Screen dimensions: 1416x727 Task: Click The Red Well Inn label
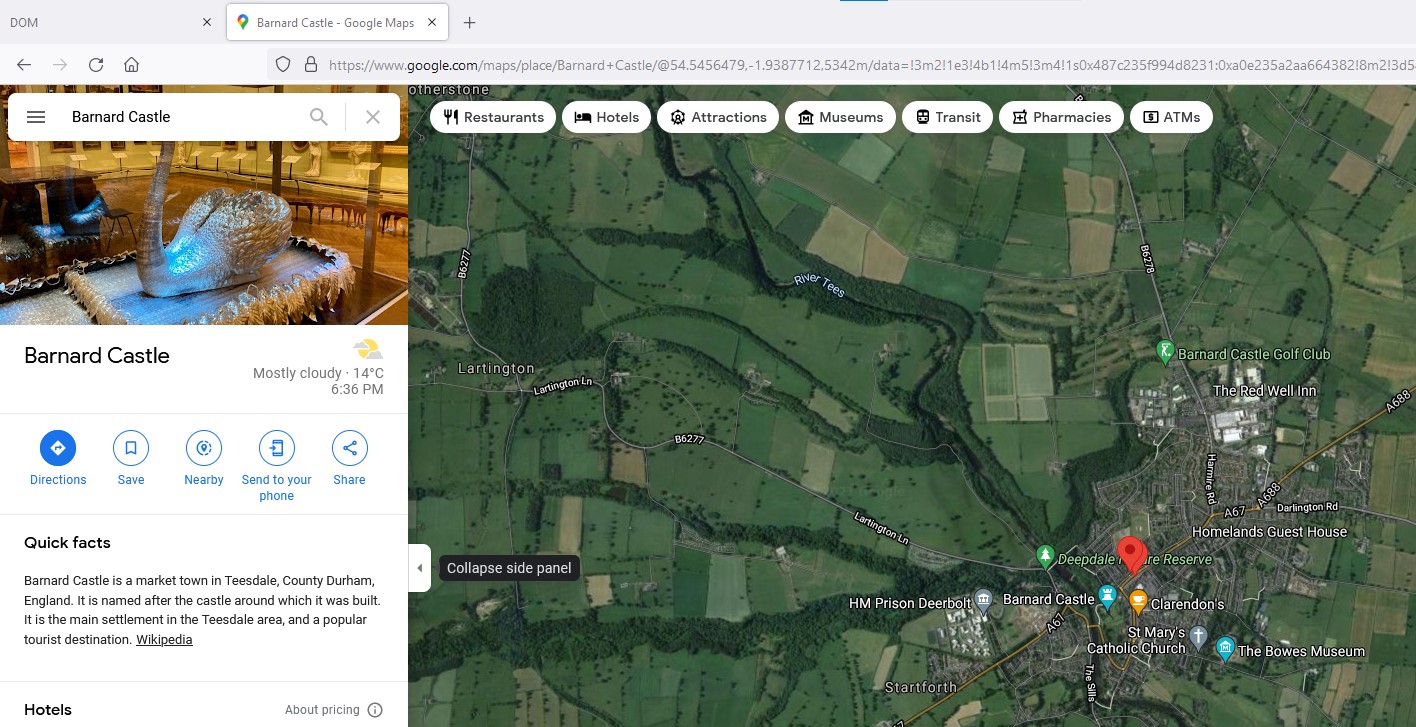click(1264, 391)
